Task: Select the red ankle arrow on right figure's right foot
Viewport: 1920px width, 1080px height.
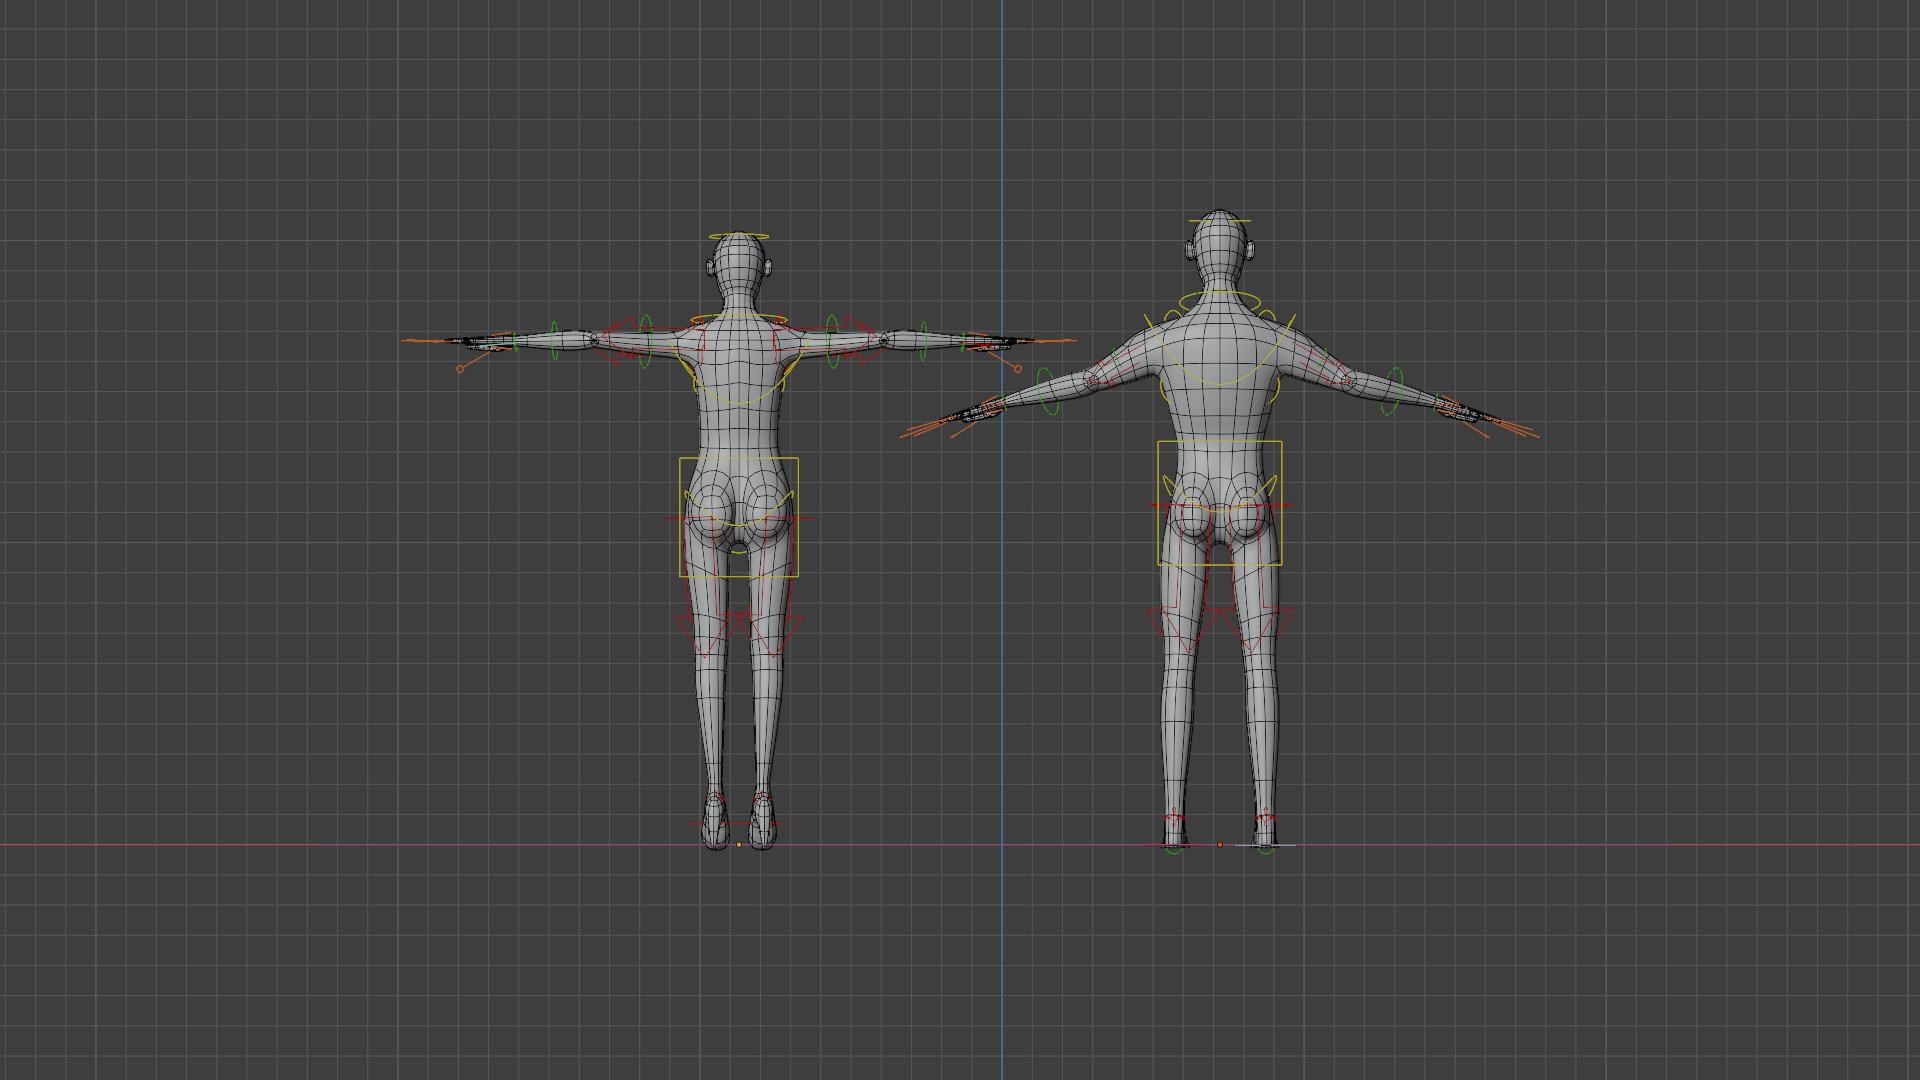Action: (x=1172, y=818)
